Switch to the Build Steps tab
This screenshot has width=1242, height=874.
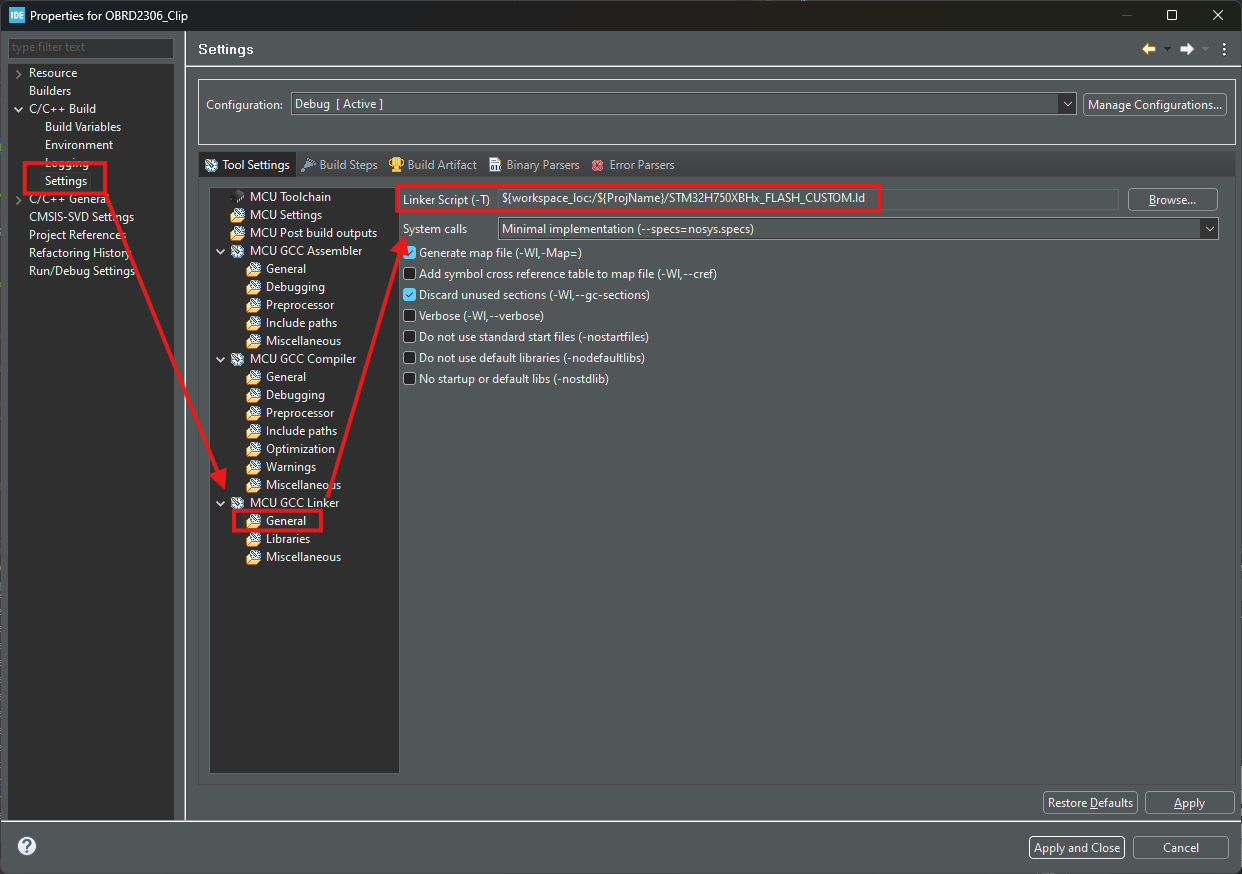339,164
